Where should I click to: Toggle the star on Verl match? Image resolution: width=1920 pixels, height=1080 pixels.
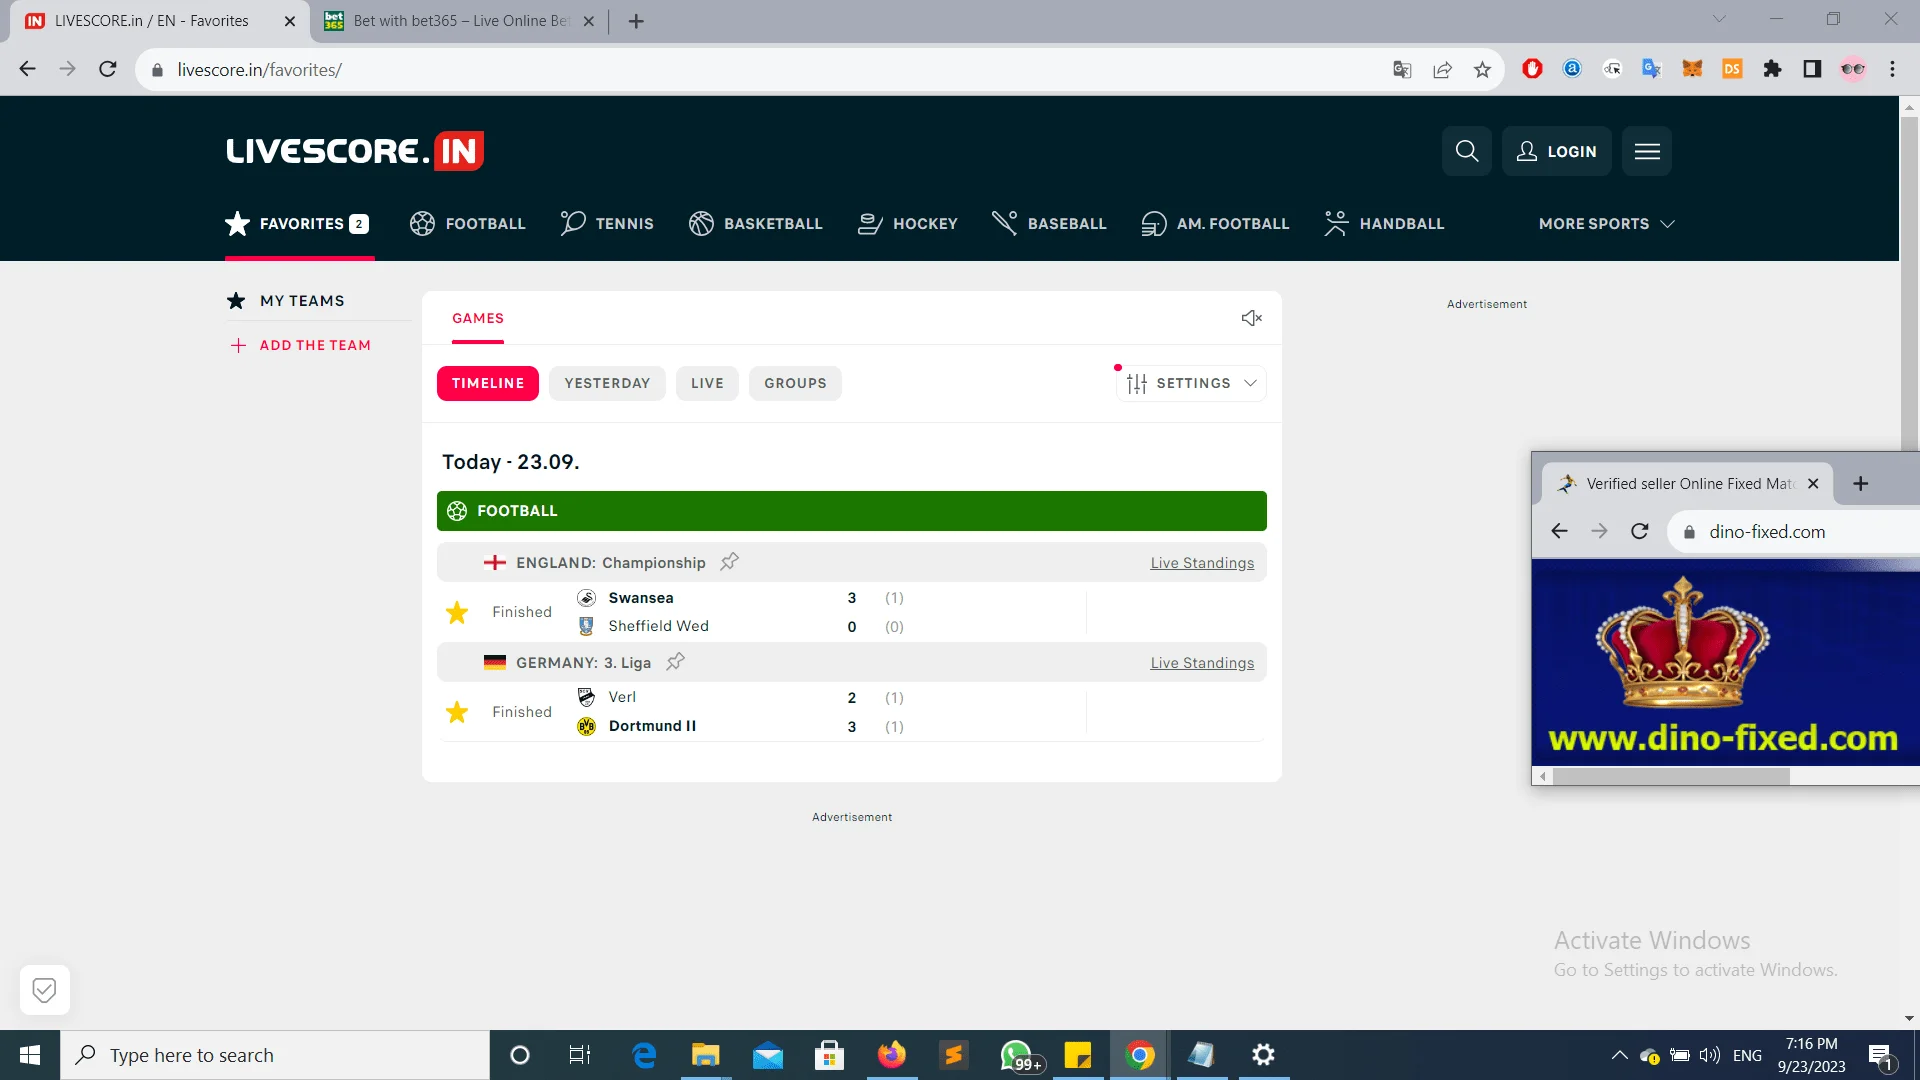pyautogui.click(x=457, y=711)
